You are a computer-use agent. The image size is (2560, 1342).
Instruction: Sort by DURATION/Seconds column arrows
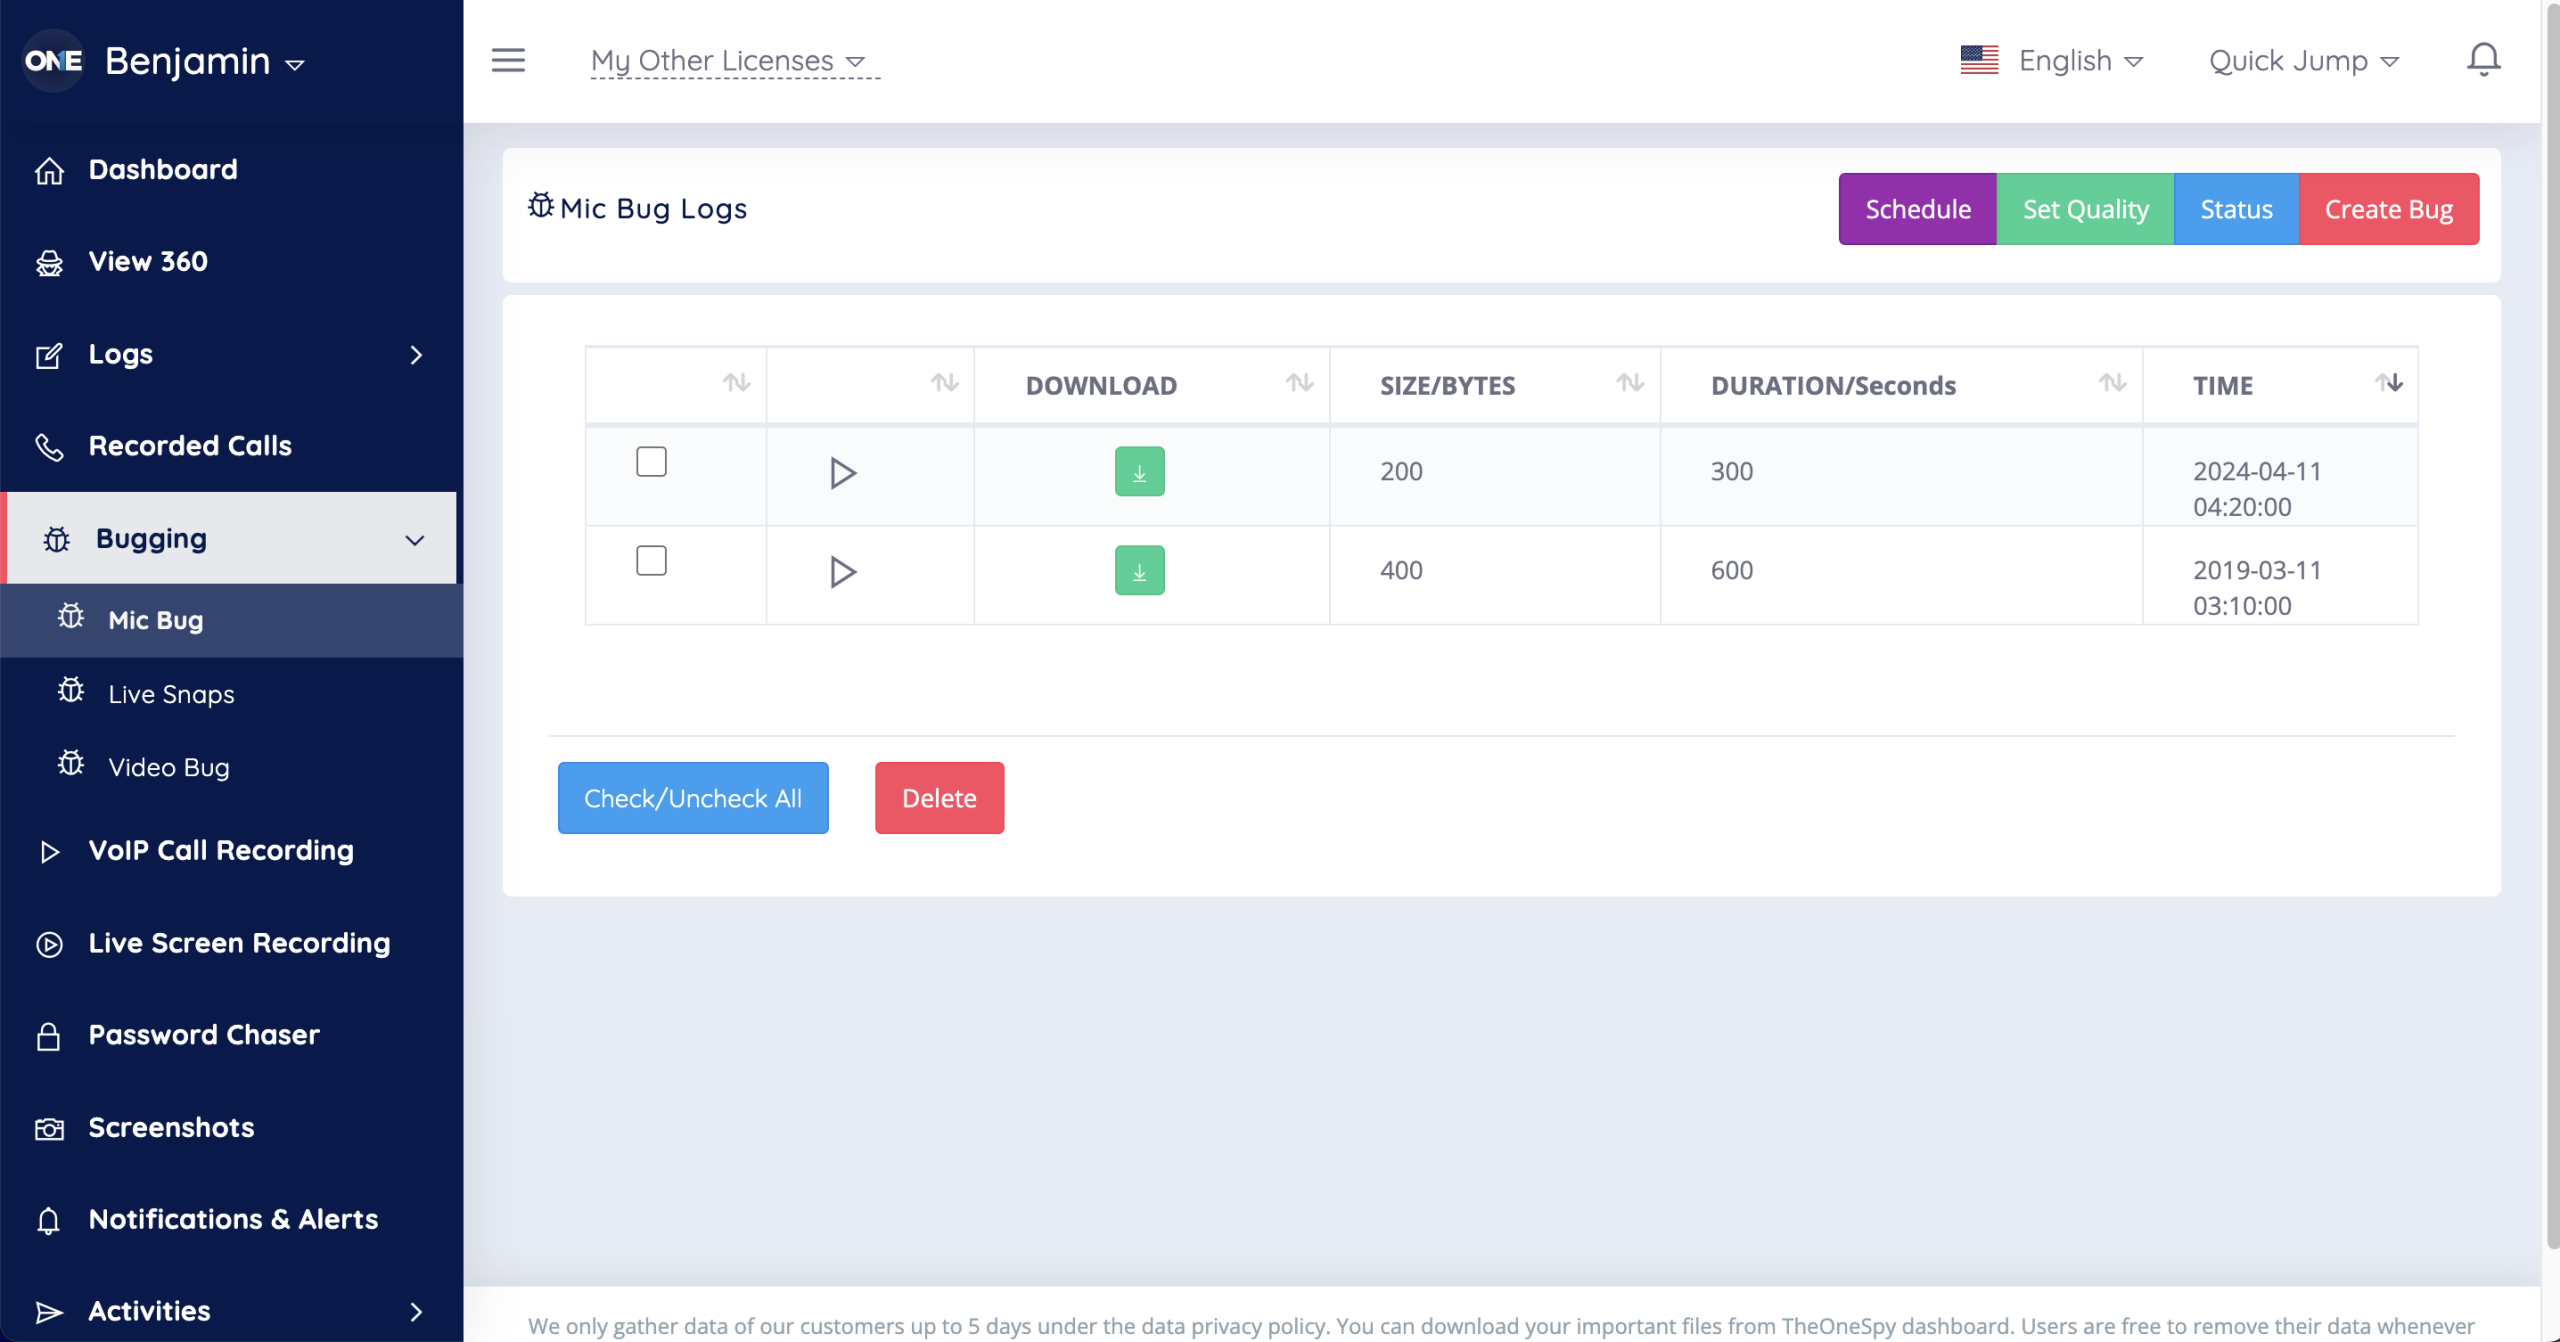pyautogui.click(x=2112, y=383)
